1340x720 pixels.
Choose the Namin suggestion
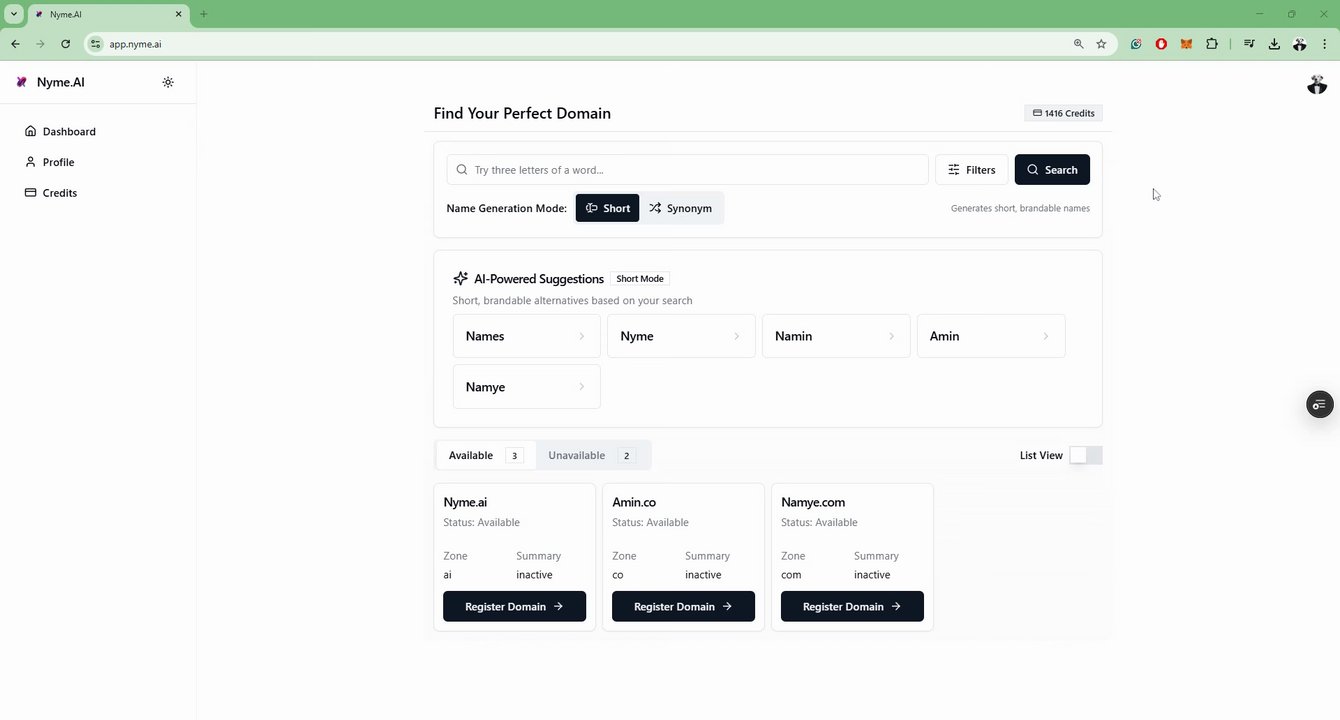pyautogui.click(x=836, y=336)
